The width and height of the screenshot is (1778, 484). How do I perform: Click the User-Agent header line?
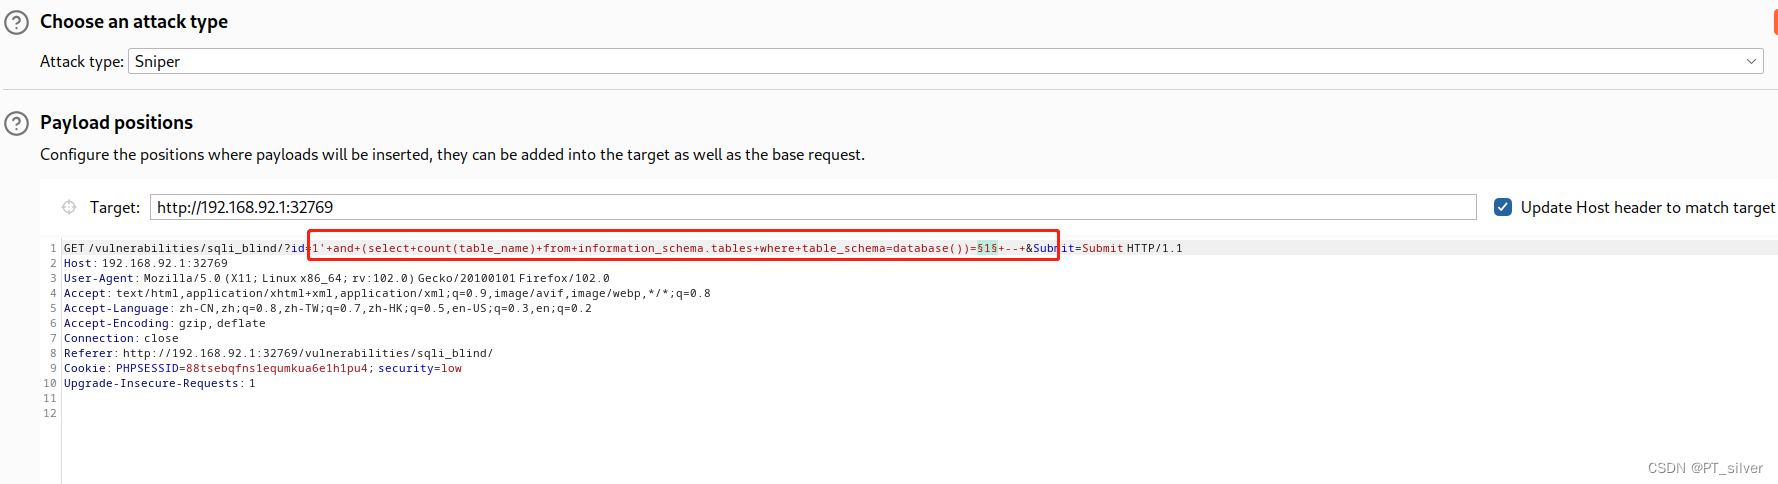click(x=337, y=278)
